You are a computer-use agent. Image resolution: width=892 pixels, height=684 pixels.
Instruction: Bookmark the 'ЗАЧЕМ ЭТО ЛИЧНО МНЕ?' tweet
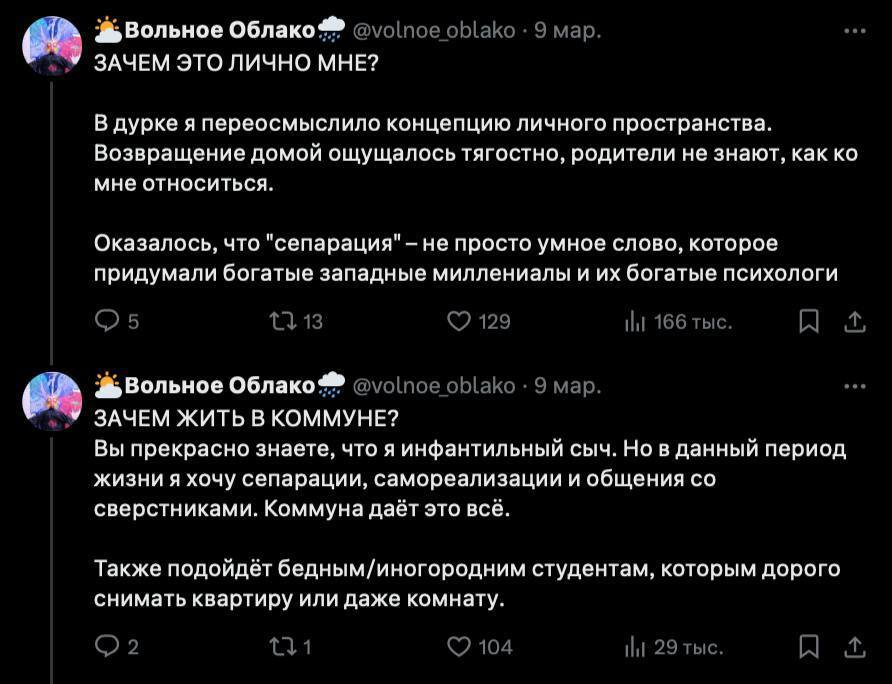810,321
